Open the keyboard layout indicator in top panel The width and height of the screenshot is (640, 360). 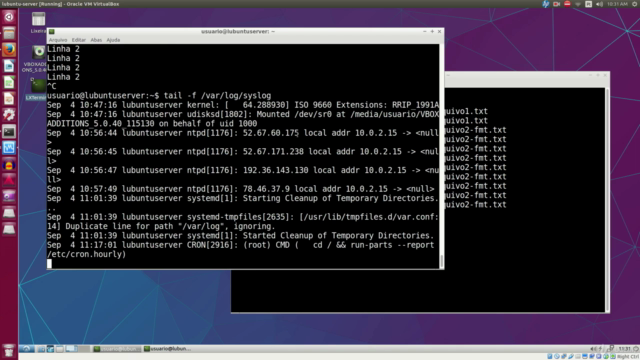pos(589,4)
